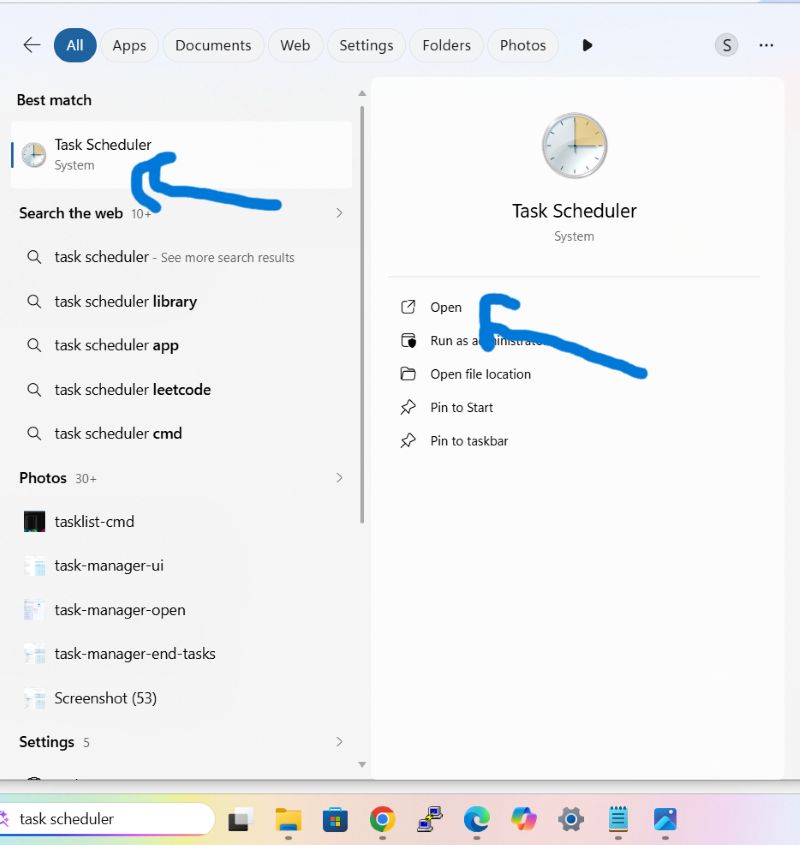Viewport: 800px width, 845px height.
Task: Click scroll up arrow of results list
Action: coord(362,93)
